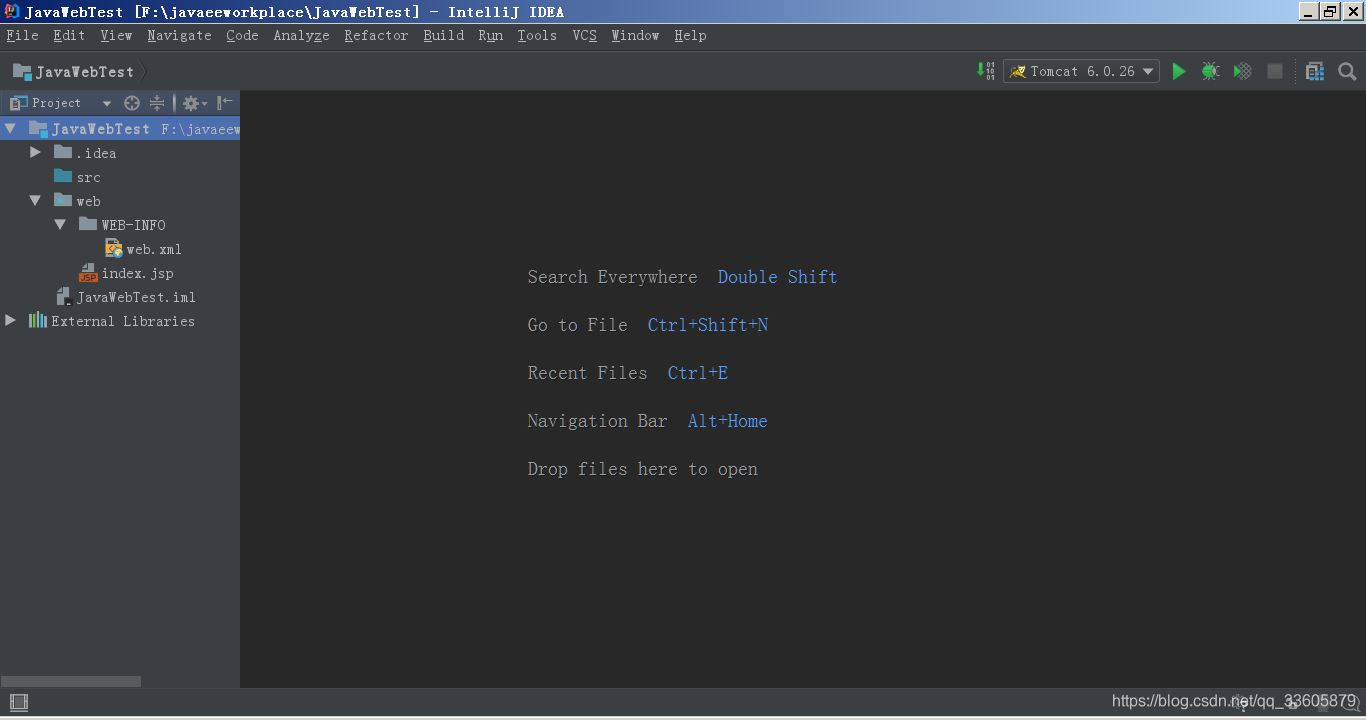The height and width of the screenshot is (720, 1366).
Task: Click the src folder icon
Action: pyautogui.click(x=63, y=176)
